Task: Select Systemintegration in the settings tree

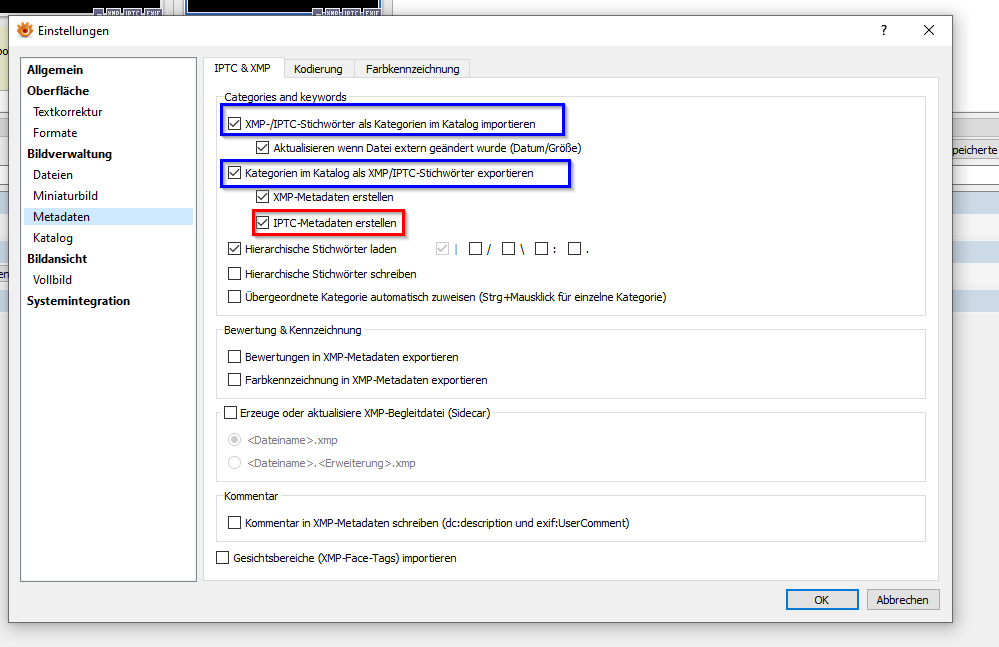Action: 78,301
